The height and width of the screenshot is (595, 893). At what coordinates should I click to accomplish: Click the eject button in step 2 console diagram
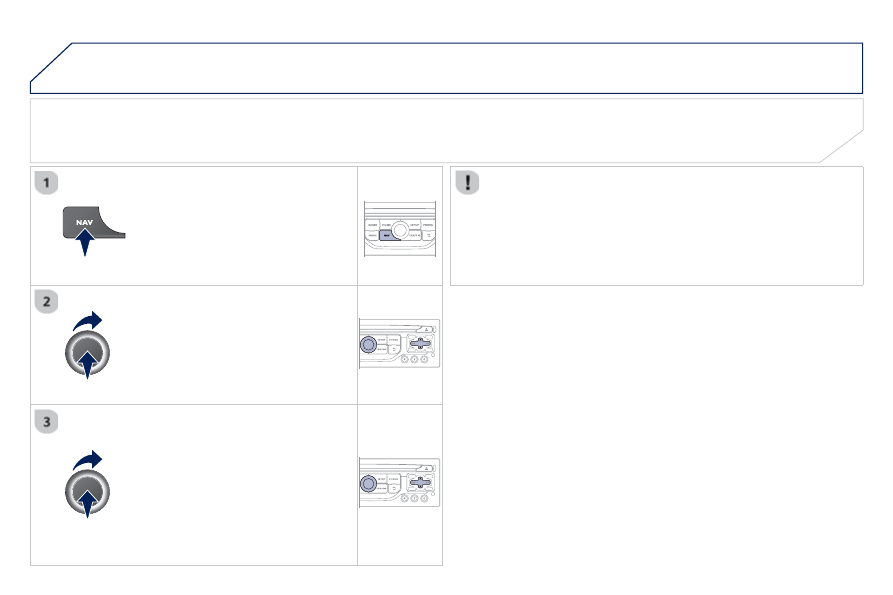pyautogui.click(x=426, y=329)
